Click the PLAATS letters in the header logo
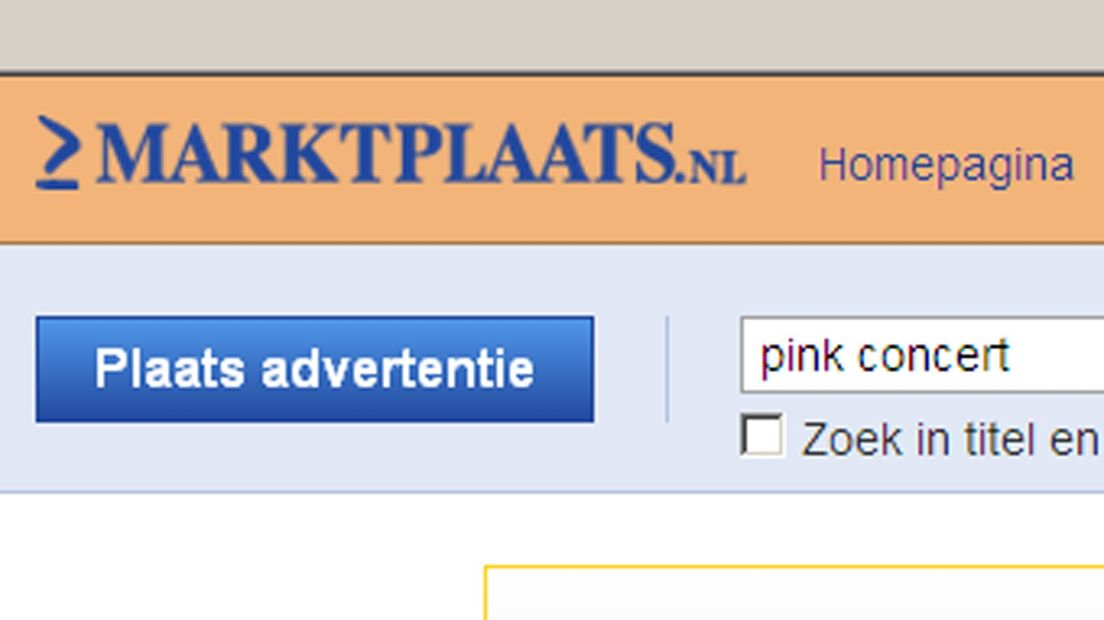The image size is (1104, 620). [537, 153]
